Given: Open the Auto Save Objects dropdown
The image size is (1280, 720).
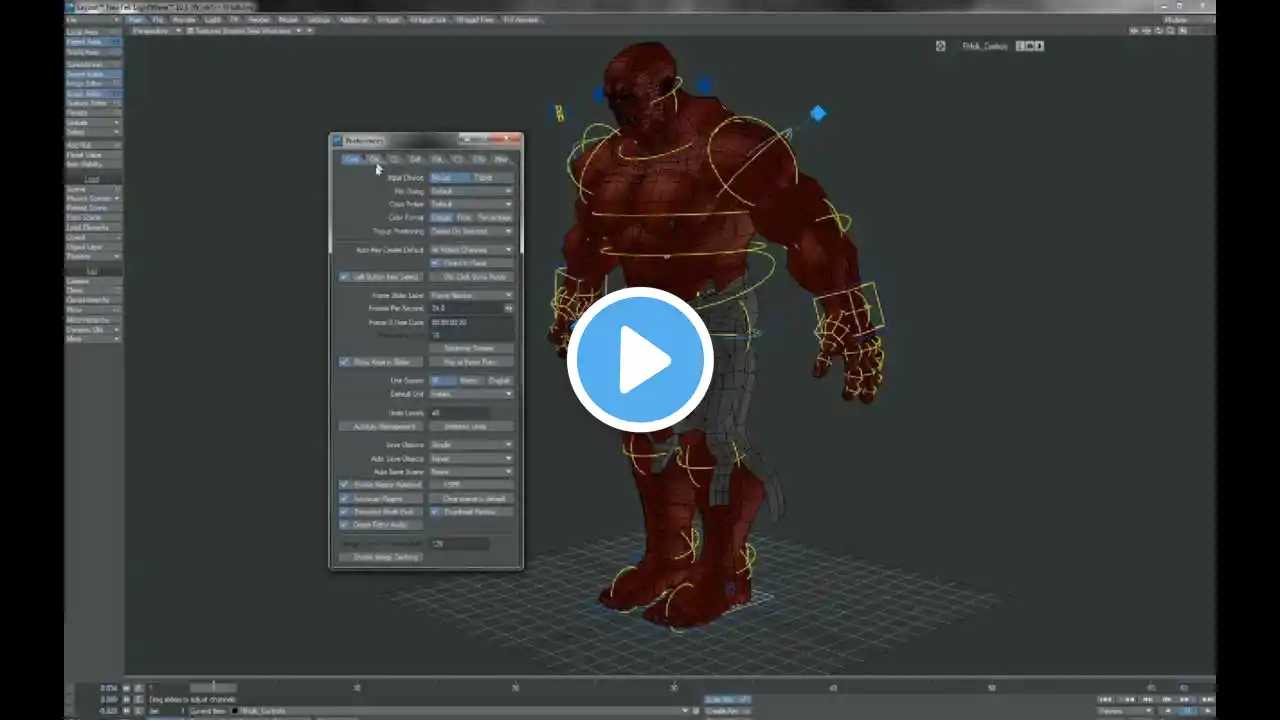Looking at the screenshot, I should (x=472, y=459).
